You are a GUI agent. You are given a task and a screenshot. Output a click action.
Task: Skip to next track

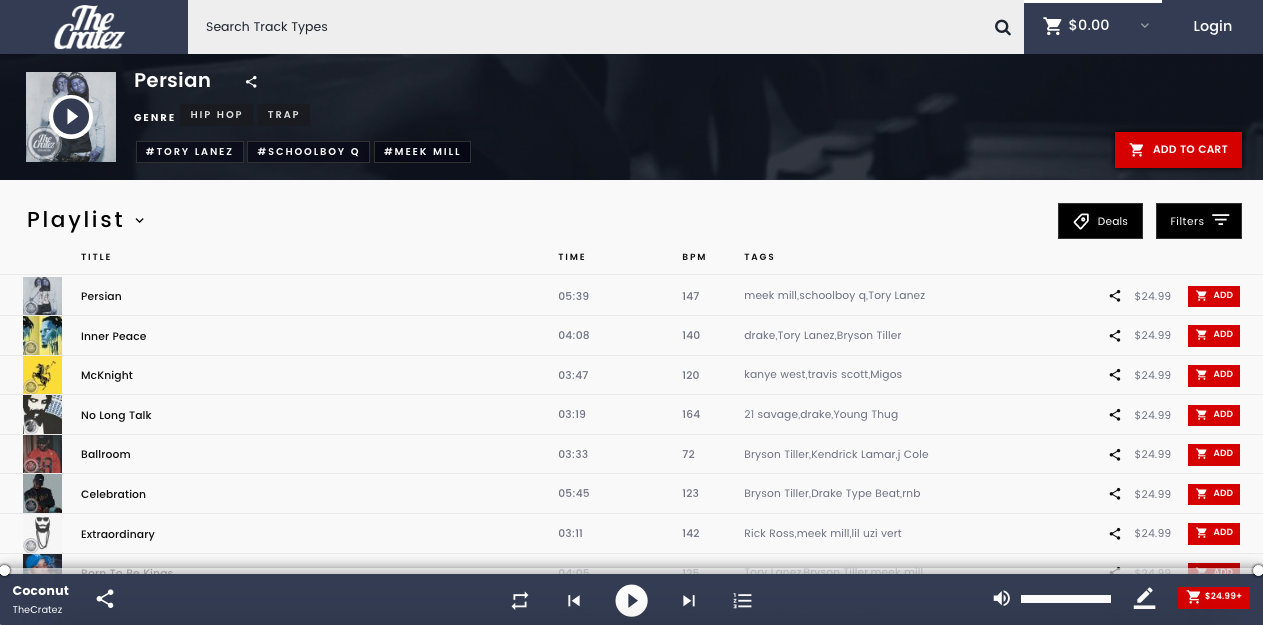[688, 601]
